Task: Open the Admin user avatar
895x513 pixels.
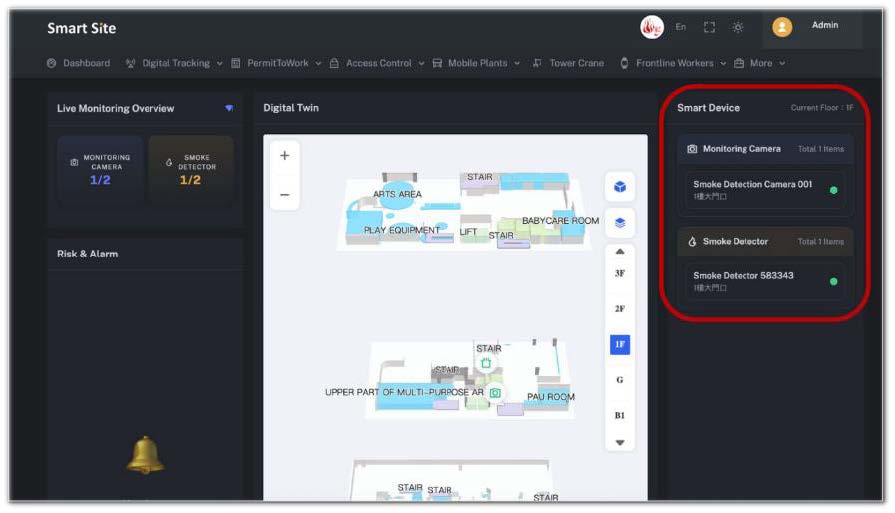Action: click(x=782, y=27)
